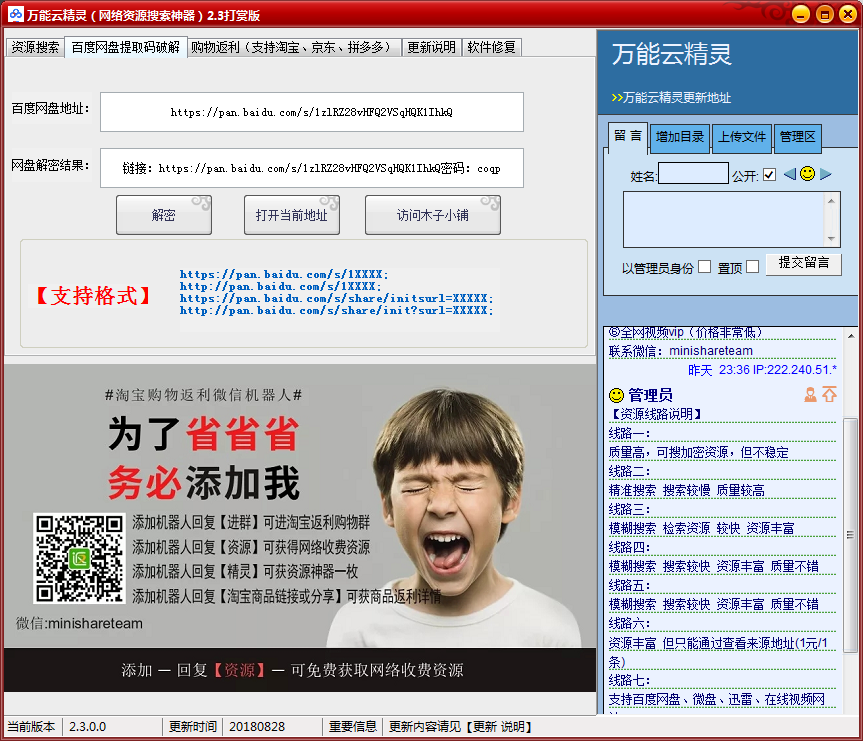Screen dimensions: 863x741
Task: Open 管理区 tab
Action: click(798, 137)
